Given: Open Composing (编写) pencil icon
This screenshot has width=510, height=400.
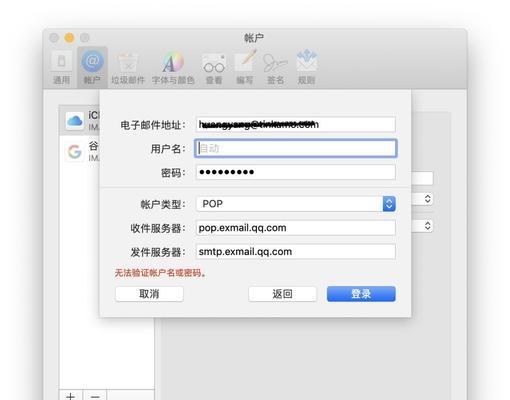Looking at the screenshot, I should (245, 67).
